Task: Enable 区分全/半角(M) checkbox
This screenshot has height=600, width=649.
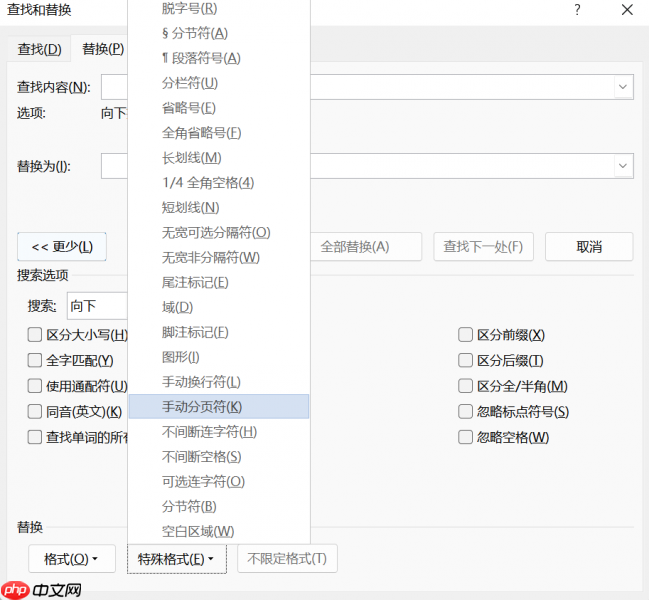Action: 465,386
